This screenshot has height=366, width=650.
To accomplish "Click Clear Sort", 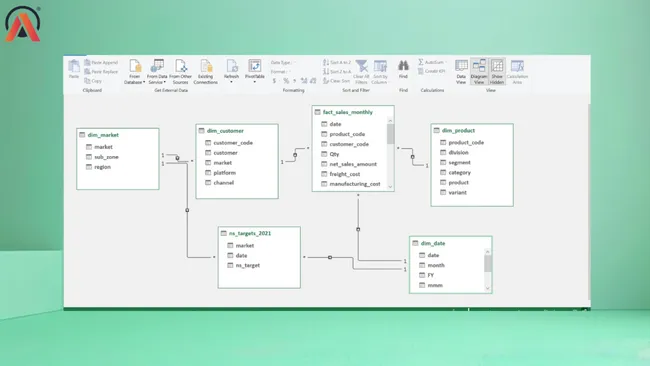I will tap(336, 81).
